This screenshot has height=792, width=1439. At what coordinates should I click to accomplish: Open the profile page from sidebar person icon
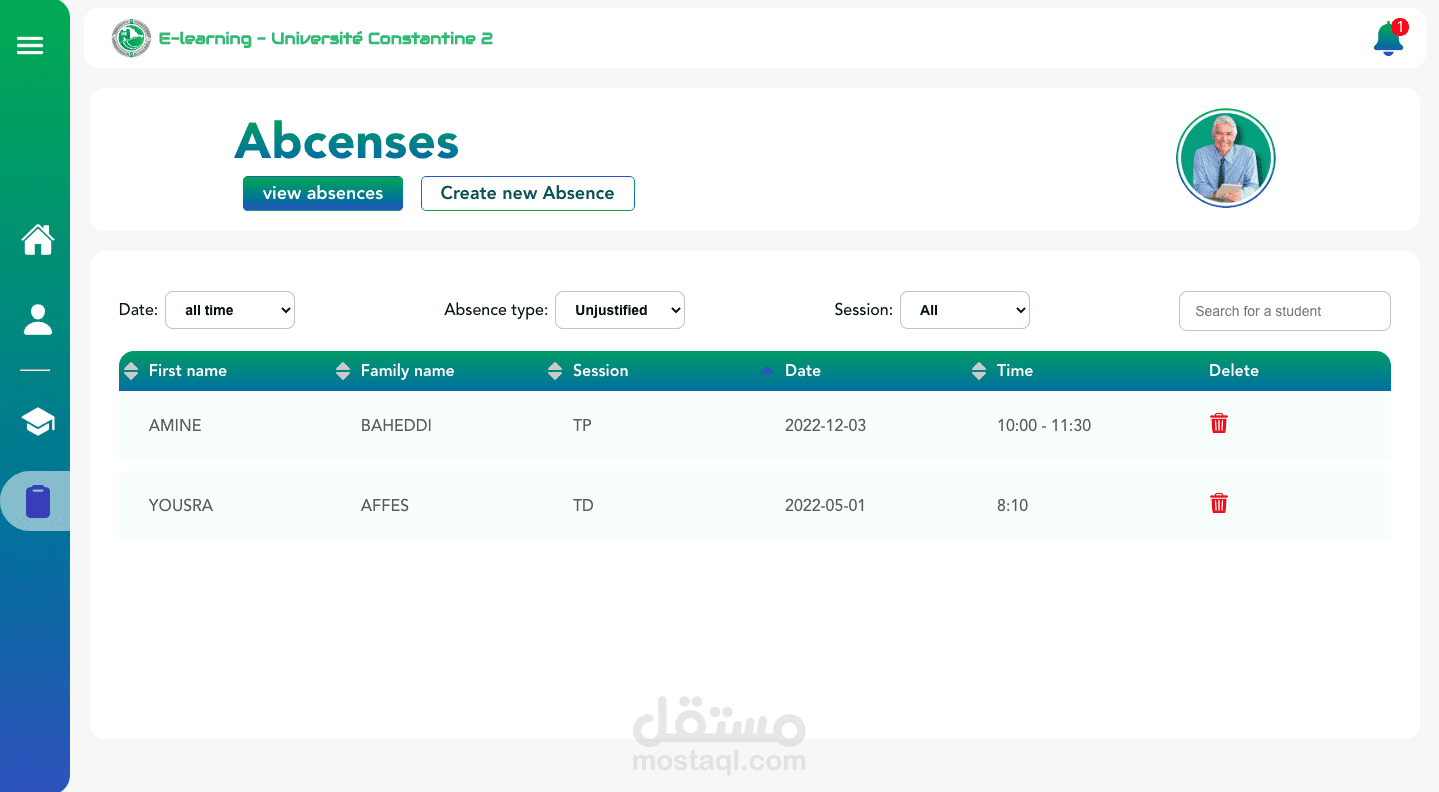[x=38, y=320]
